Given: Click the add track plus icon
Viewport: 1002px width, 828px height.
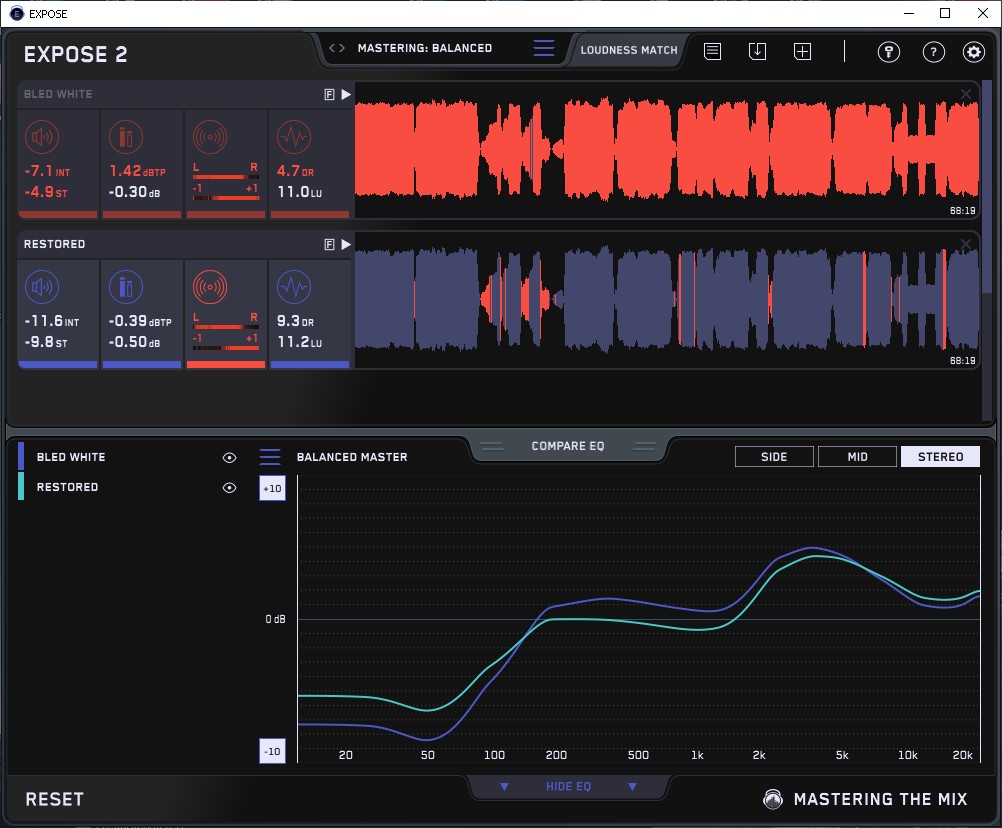Looking at the screenshot, I should (803, 51).
